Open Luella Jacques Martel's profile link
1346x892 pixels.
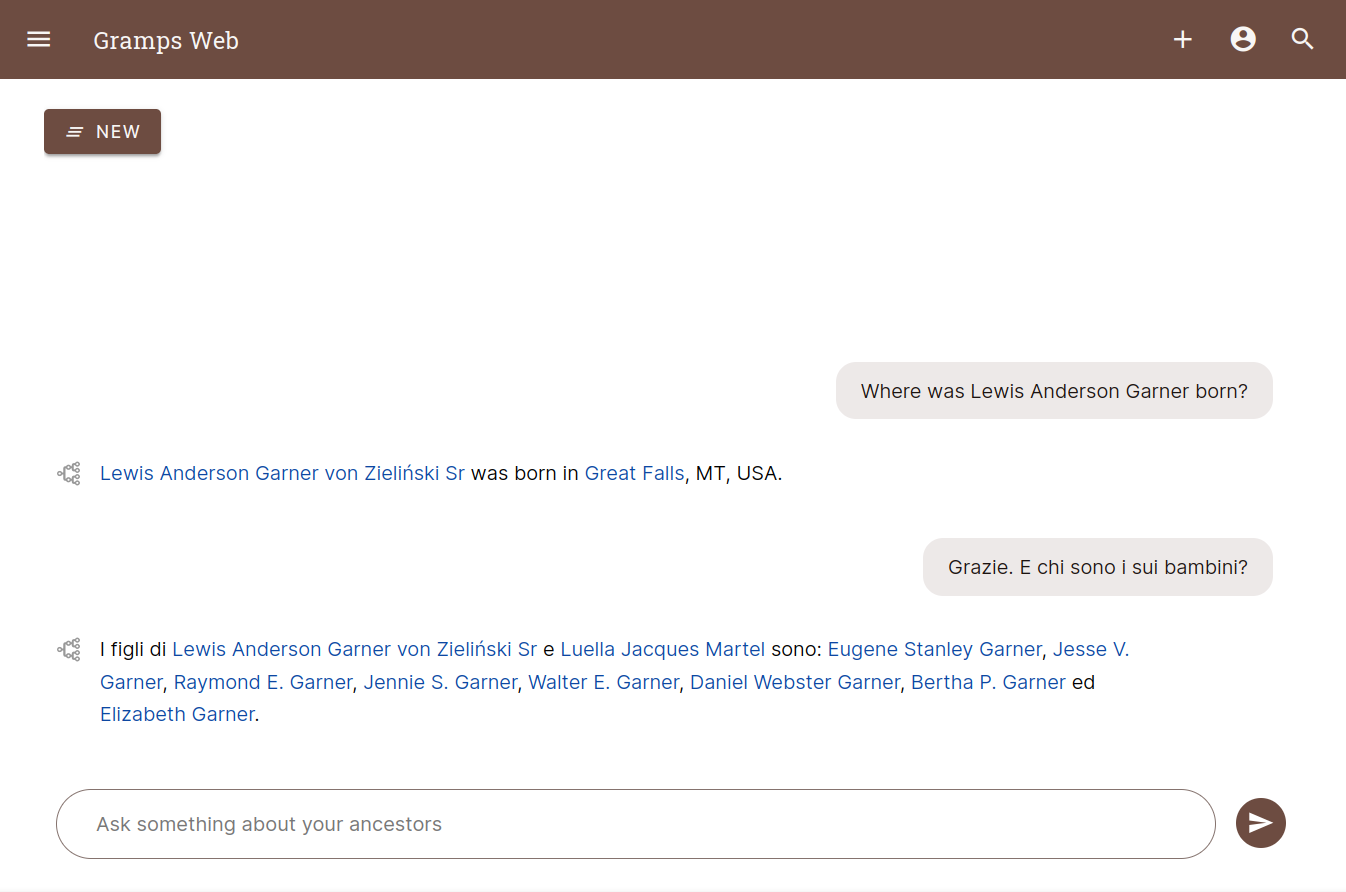tap(662, 650)
